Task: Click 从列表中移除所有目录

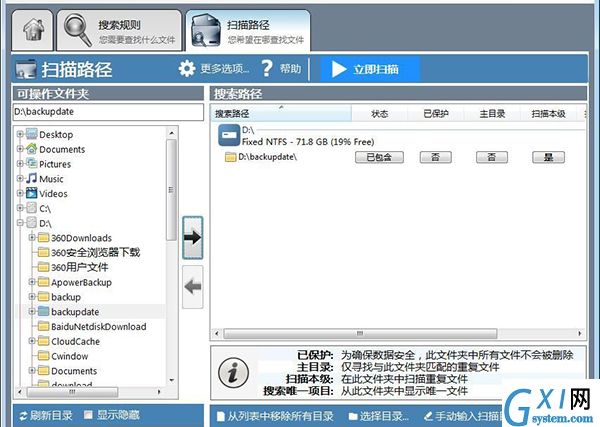Action: (274, 416)
